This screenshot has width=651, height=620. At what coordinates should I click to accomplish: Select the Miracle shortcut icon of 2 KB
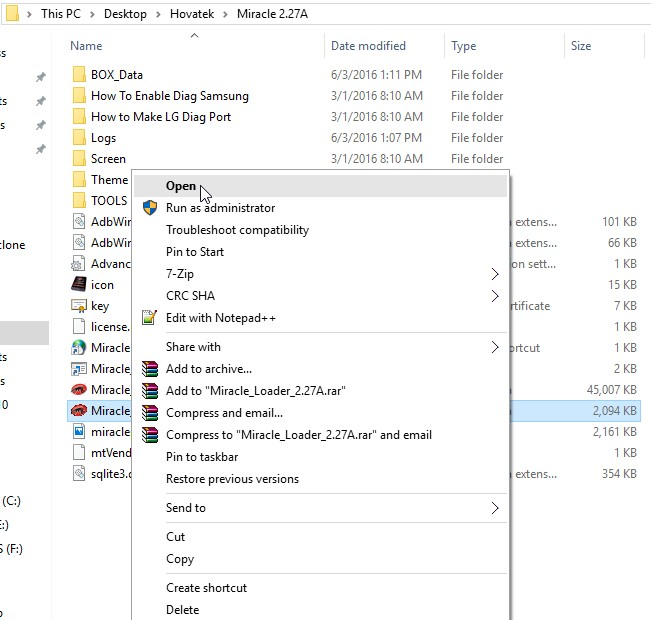[x=79, y=368]
